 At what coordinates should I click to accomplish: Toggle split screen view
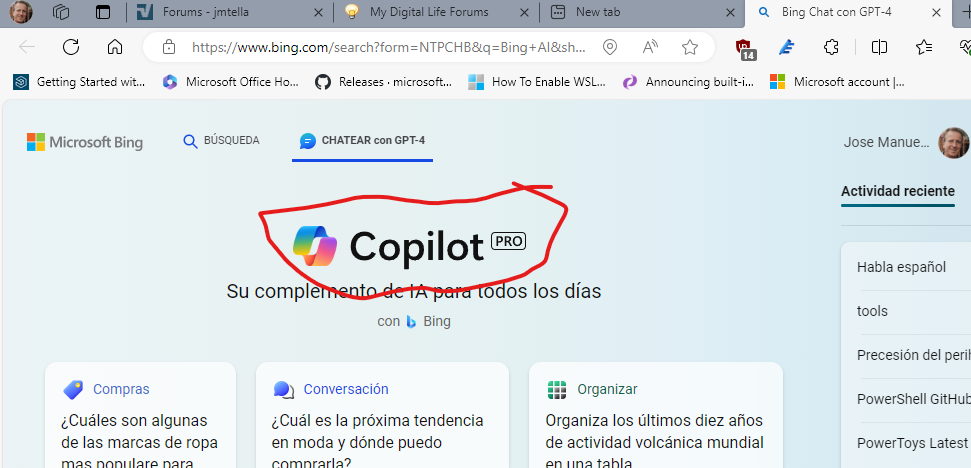coord(879,47)
